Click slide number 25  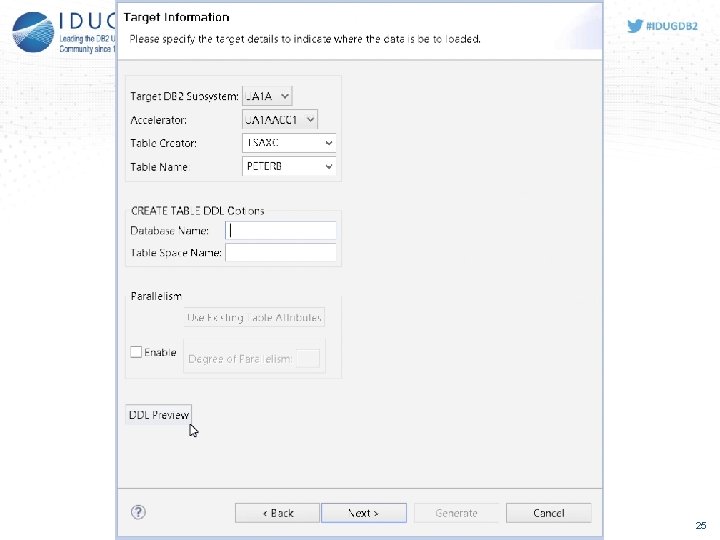(701, 525)
